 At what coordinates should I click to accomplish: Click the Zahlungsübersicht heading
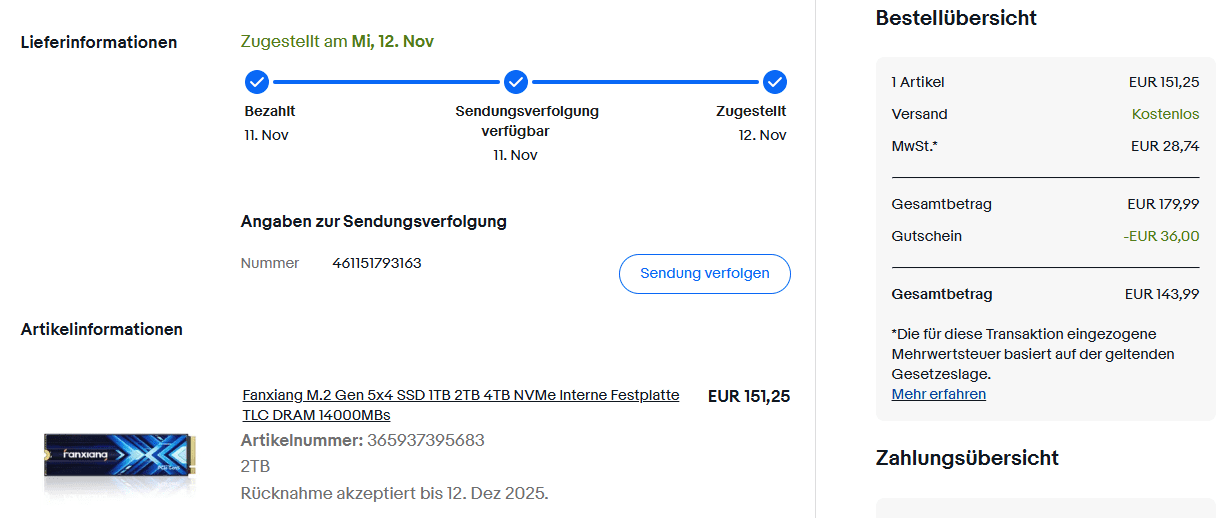coord(966,458)
